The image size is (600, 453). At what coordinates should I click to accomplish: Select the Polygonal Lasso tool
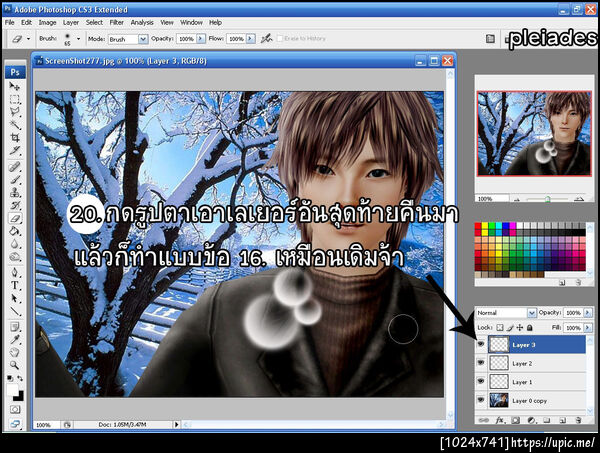15,112
